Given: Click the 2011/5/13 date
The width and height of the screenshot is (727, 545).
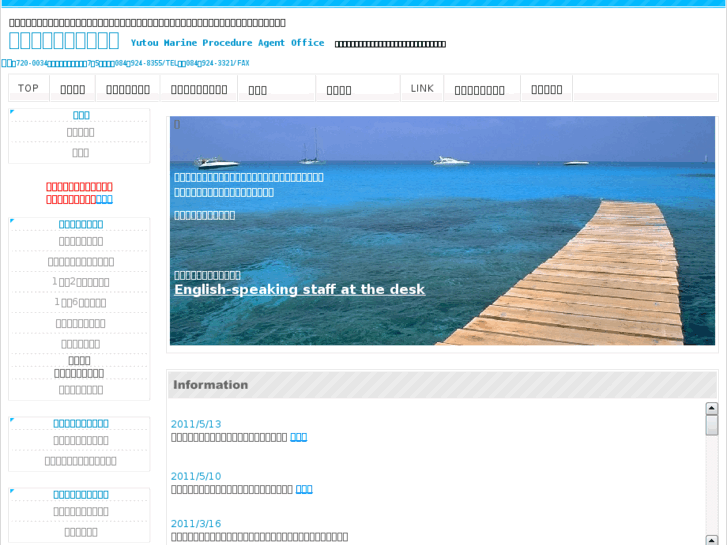Looking at the screenshot, I should coord(196,424).
